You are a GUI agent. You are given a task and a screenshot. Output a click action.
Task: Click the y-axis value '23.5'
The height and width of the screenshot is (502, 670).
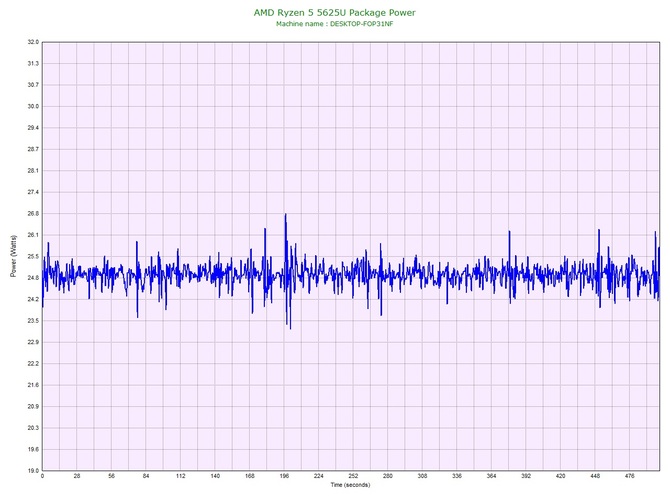(x=33, y=321)
